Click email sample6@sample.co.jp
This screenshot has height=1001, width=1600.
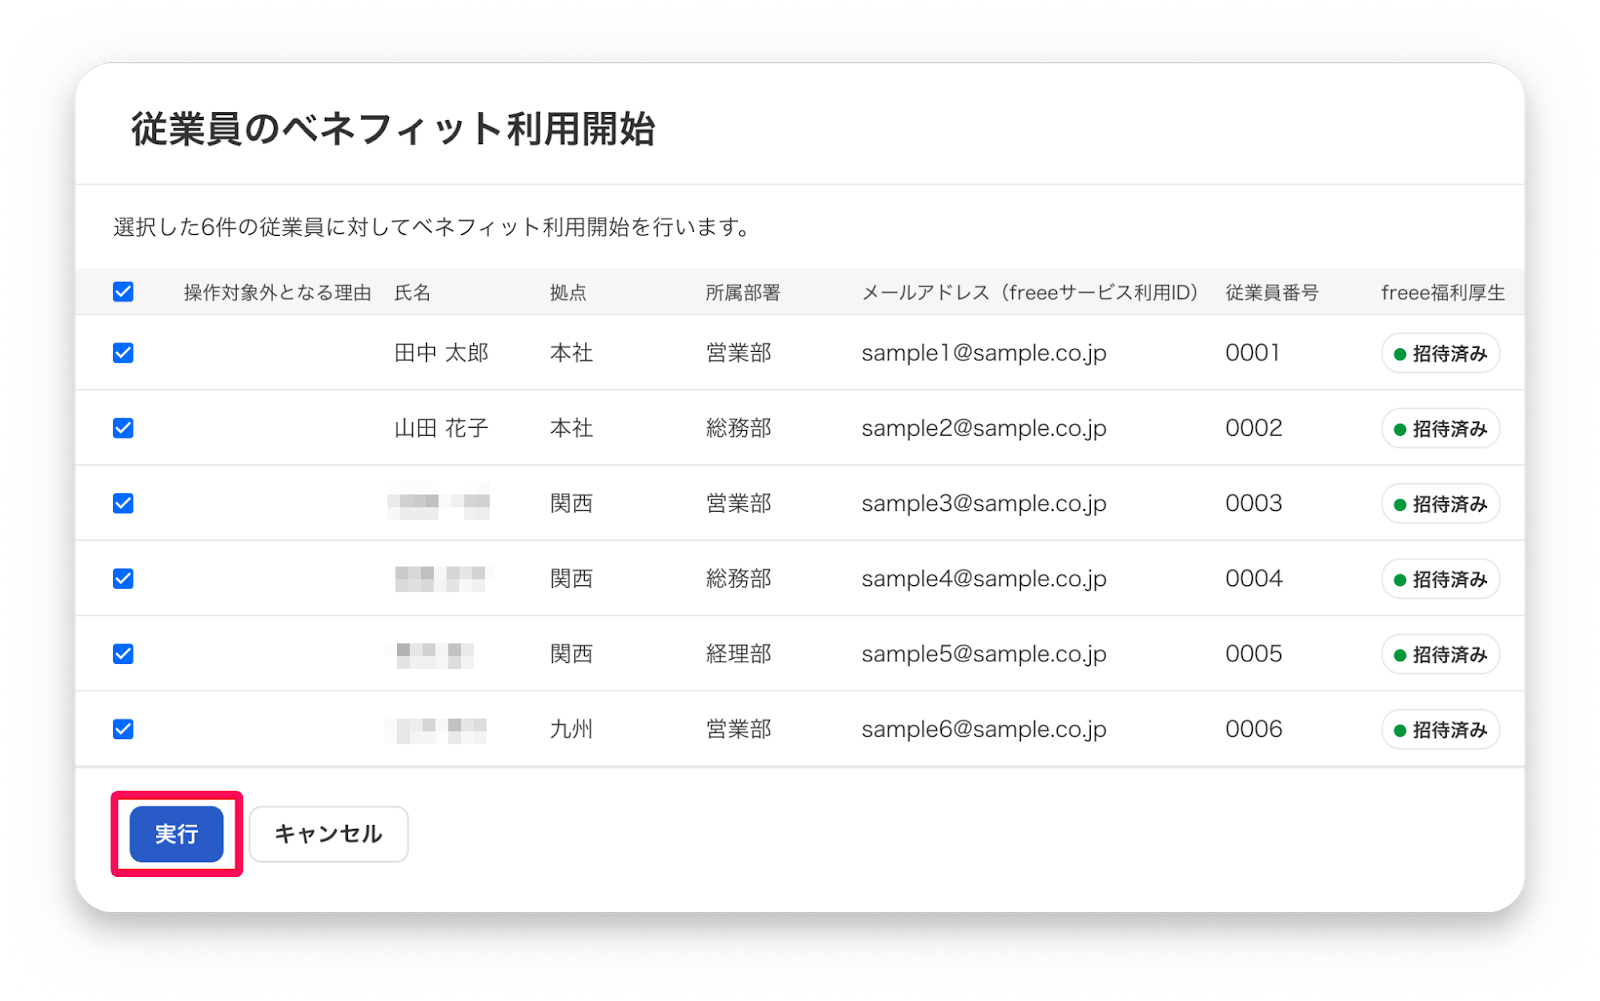point(984,729)
